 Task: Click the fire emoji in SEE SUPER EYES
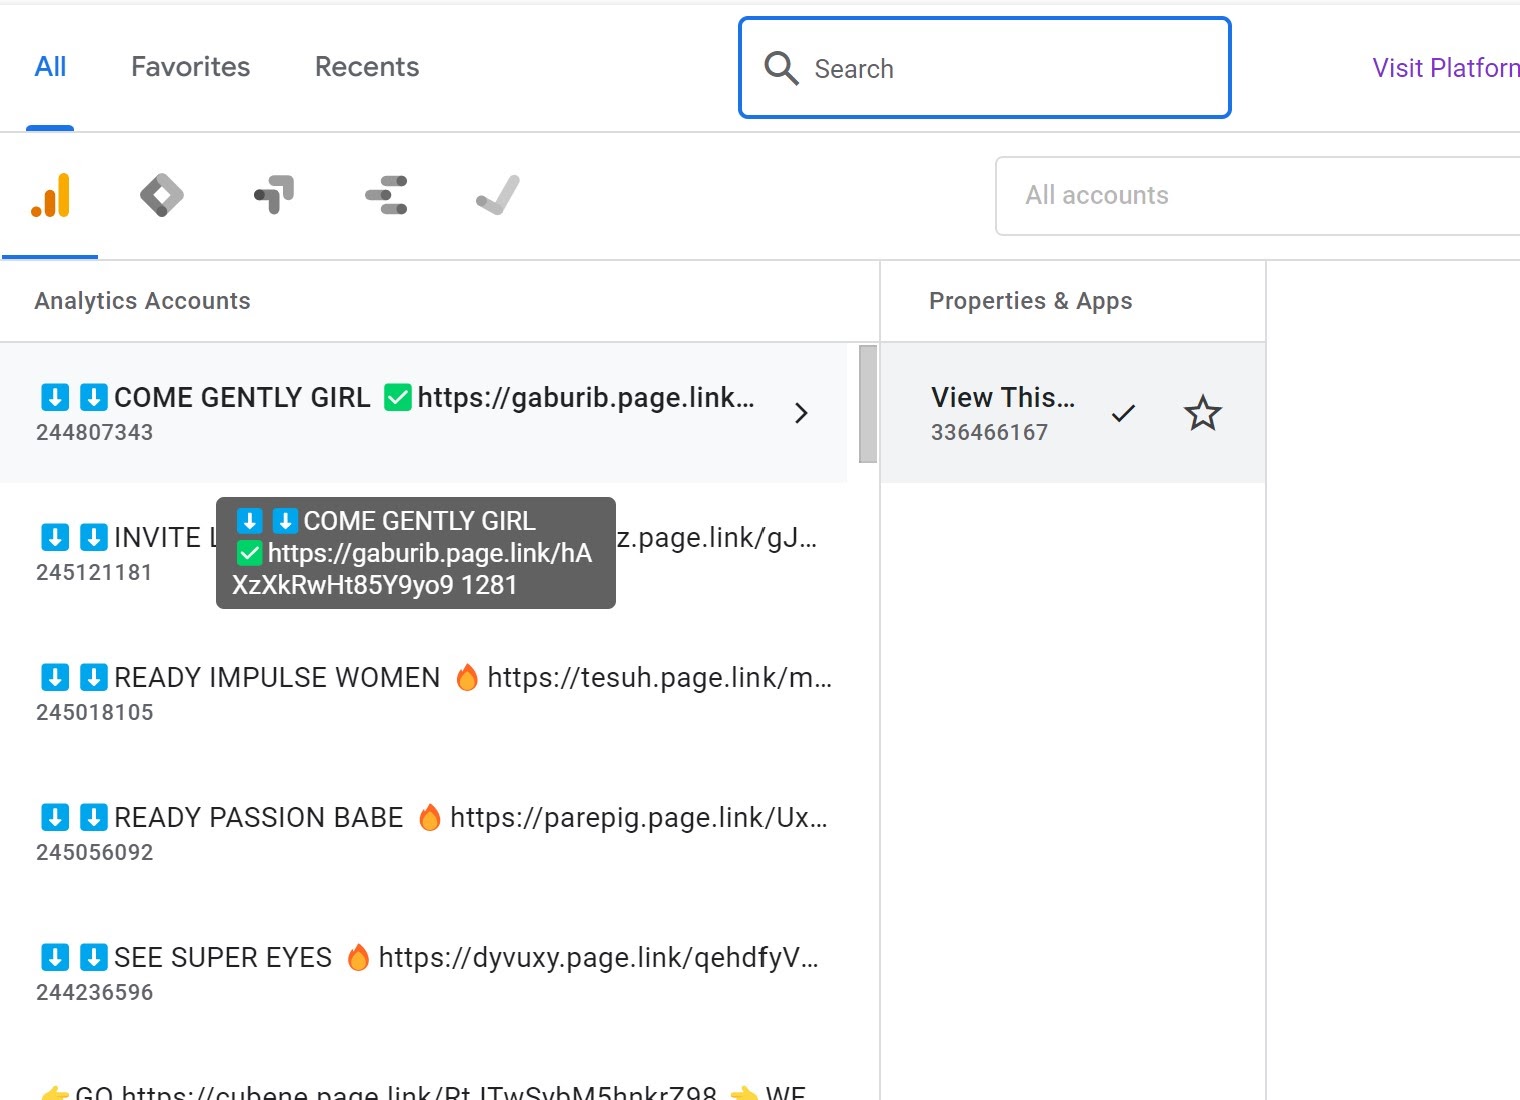358,958
